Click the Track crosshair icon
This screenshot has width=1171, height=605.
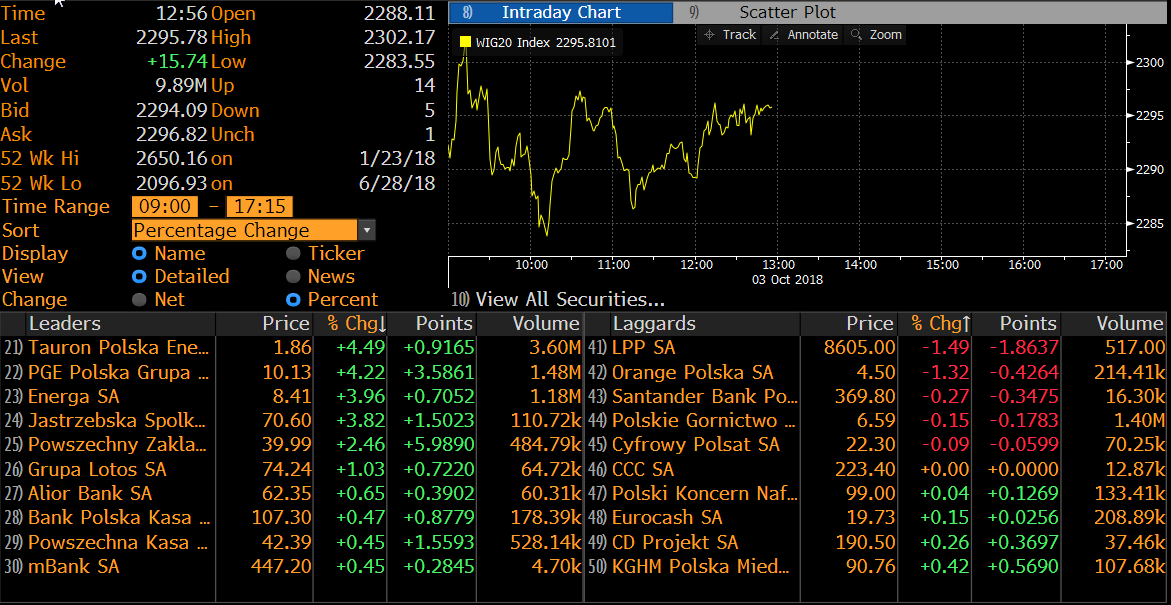pyautogui.click(x=710, y=35)
